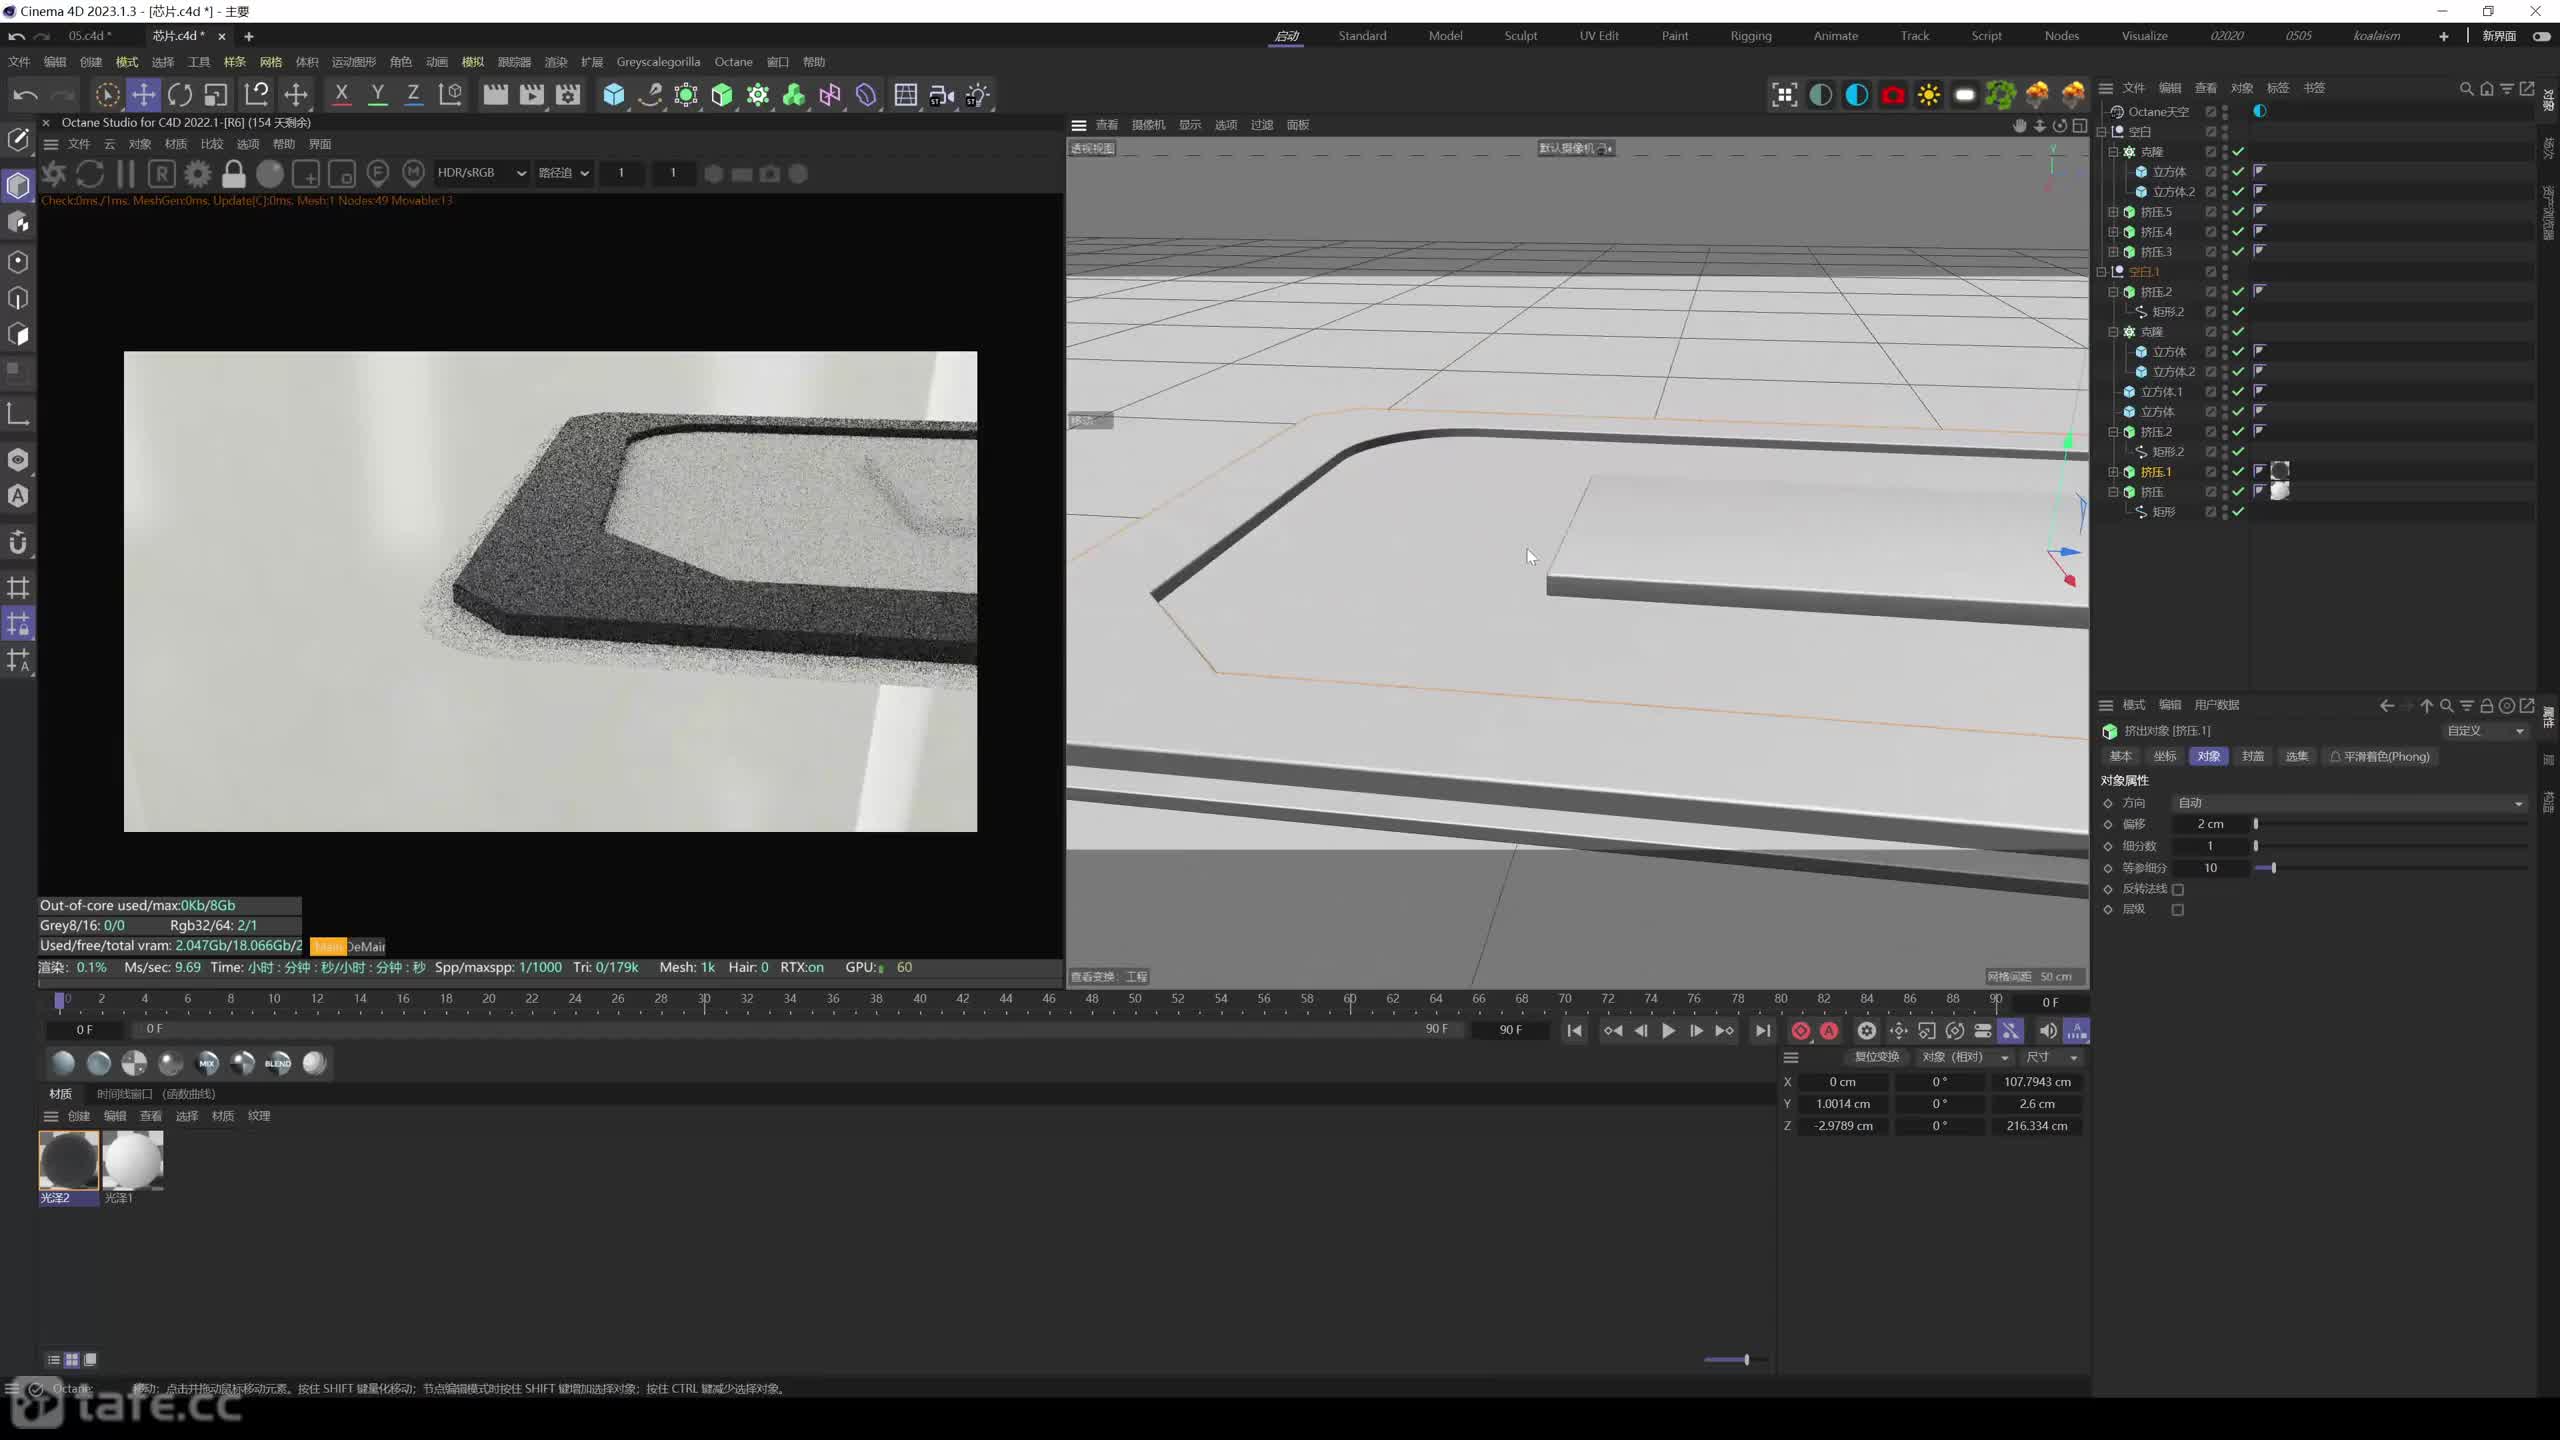
Task: Select the 光泽1 white material thumbnail
Action: pos(133,1161)
